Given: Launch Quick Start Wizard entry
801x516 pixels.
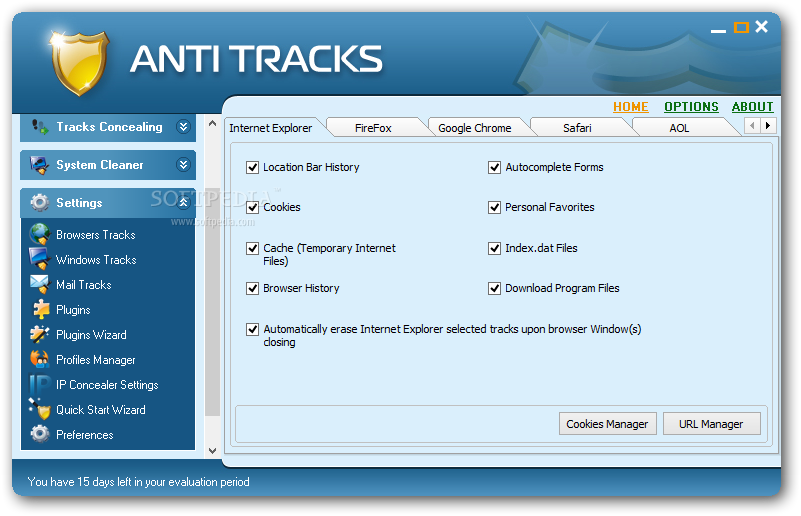Looking at the screenshot, I should (x=101, y=410).
